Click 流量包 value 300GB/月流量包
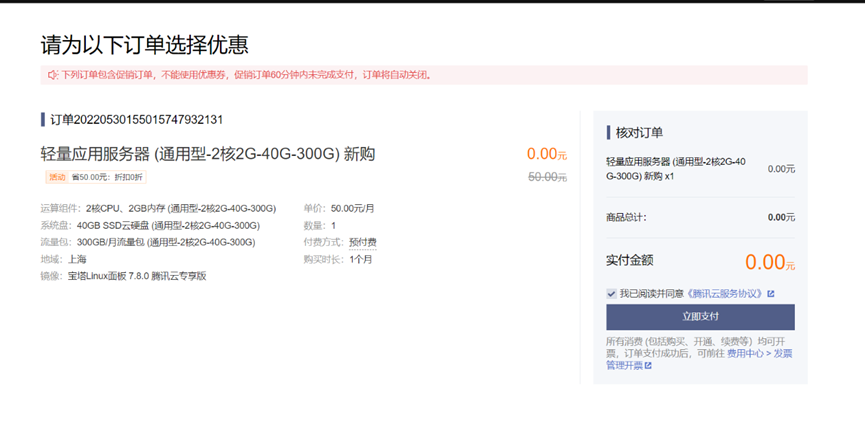Screen dimensions: 865x431 (166, 242)
